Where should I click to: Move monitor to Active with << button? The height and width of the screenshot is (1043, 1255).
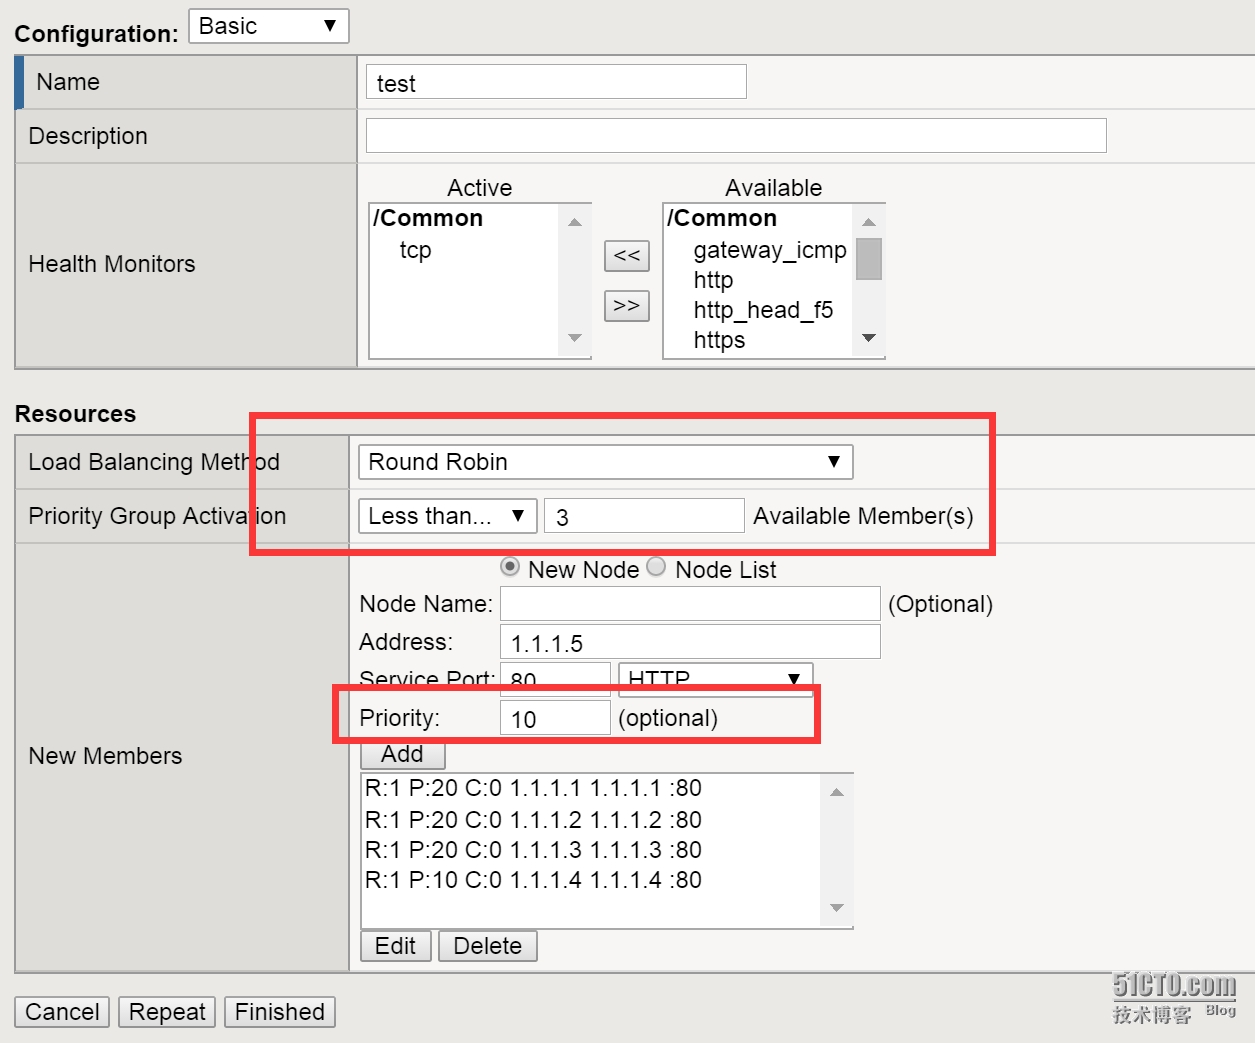[x=627, y=256]
